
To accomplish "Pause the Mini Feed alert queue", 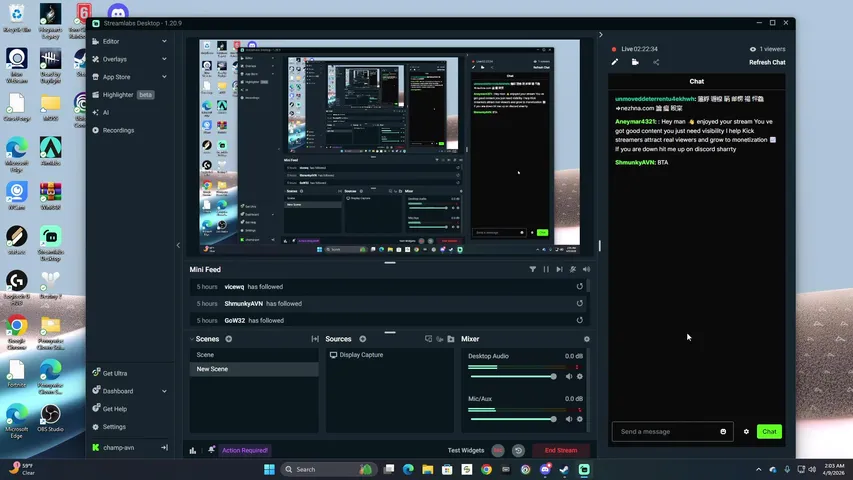I will 546,269.
